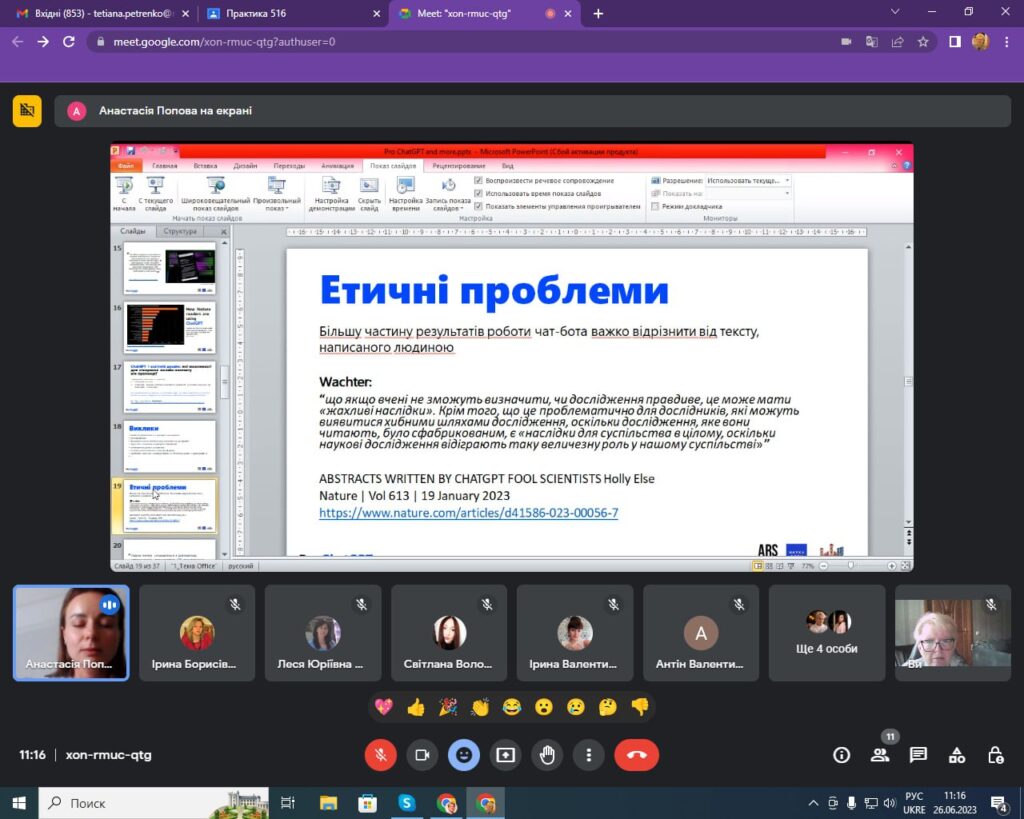Send the thumbs up emoji reaction
The height and width of the screenshot is (819, 1024).
(x=416, y=707)
